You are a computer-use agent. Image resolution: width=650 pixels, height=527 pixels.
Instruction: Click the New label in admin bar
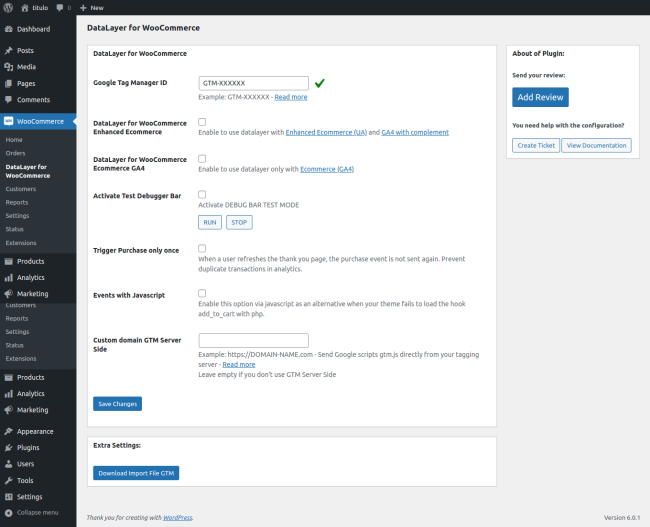point(97,7)
